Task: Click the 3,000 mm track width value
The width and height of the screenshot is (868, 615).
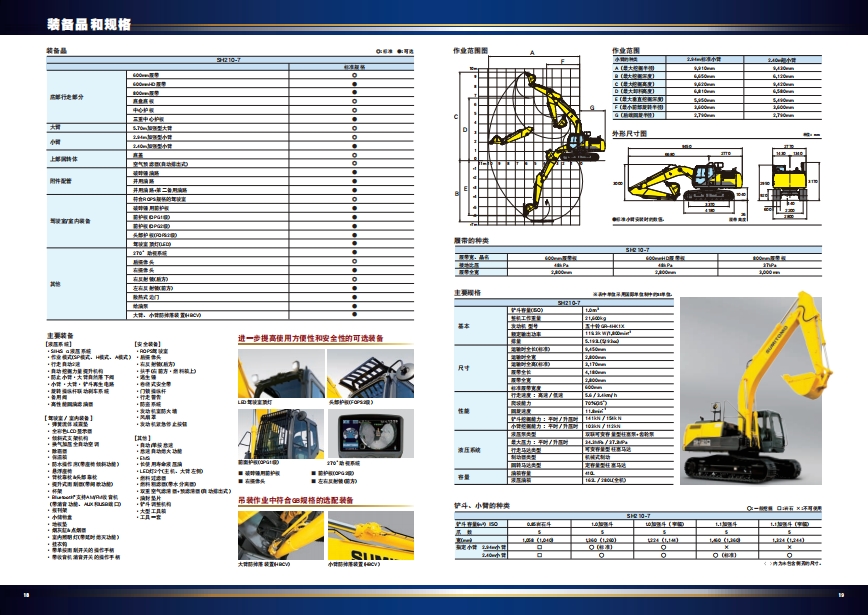Action: point(769,272)
